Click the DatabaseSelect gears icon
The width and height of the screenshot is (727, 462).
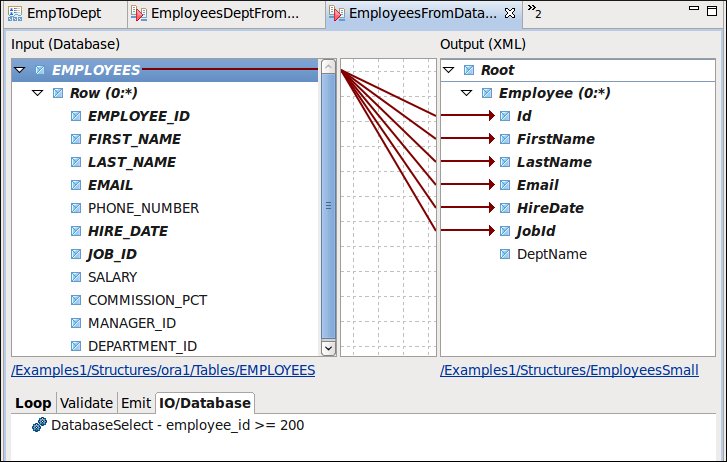pyautogui.click(x=39, y=424)
